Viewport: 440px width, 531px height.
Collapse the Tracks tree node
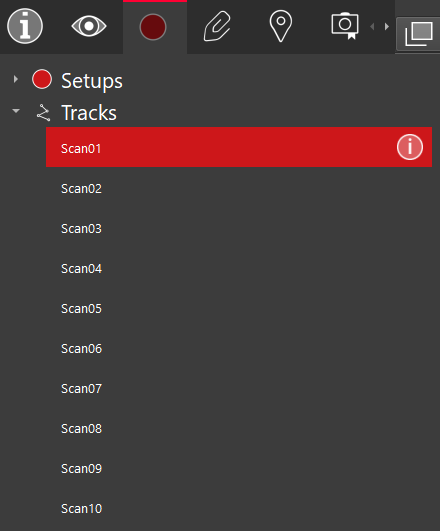coord(16,111)
